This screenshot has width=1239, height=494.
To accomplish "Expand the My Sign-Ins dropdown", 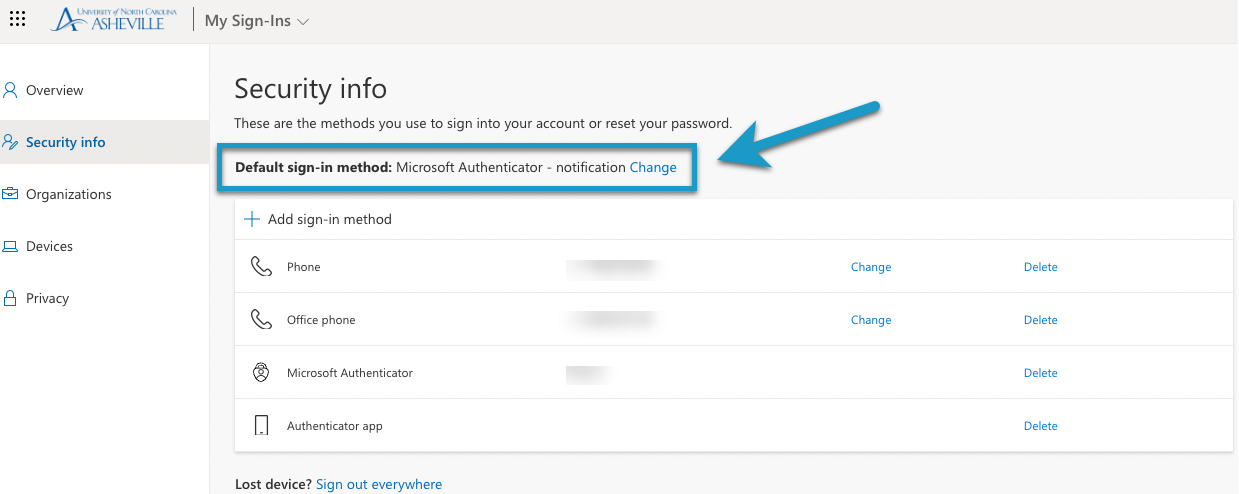I will [x=257, y=21].
